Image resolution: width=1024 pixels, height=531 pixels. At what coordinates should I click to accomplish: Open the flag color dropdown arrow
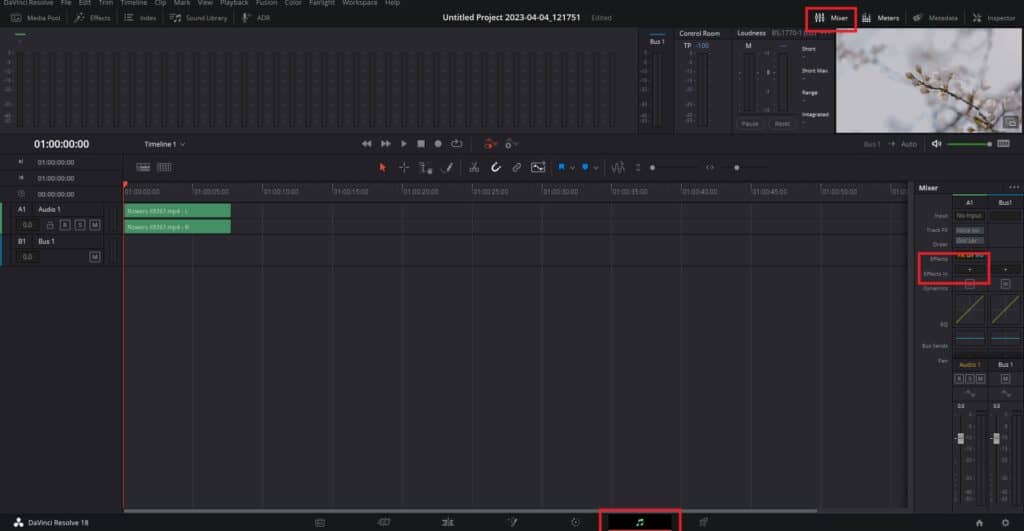(572, 168)
